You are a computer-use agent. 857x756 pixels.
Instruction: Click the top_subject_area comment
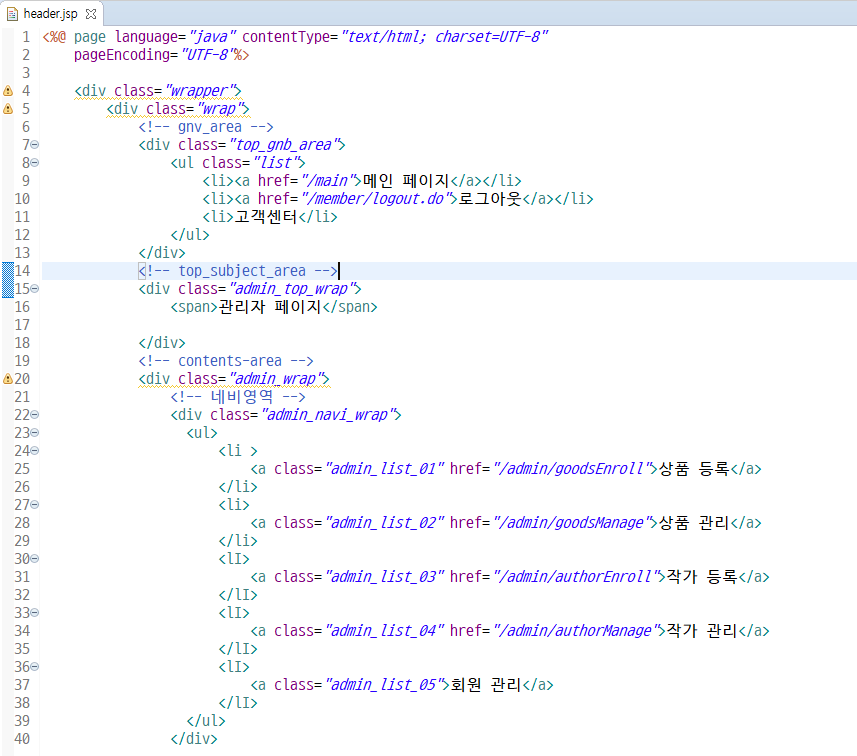[x=238, y=271]
